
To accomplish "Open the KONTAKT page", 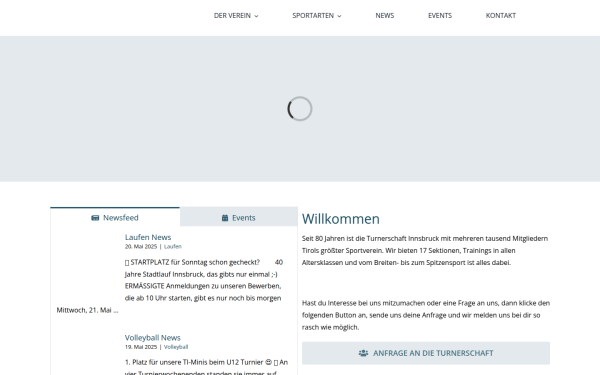I will point(501,16).
